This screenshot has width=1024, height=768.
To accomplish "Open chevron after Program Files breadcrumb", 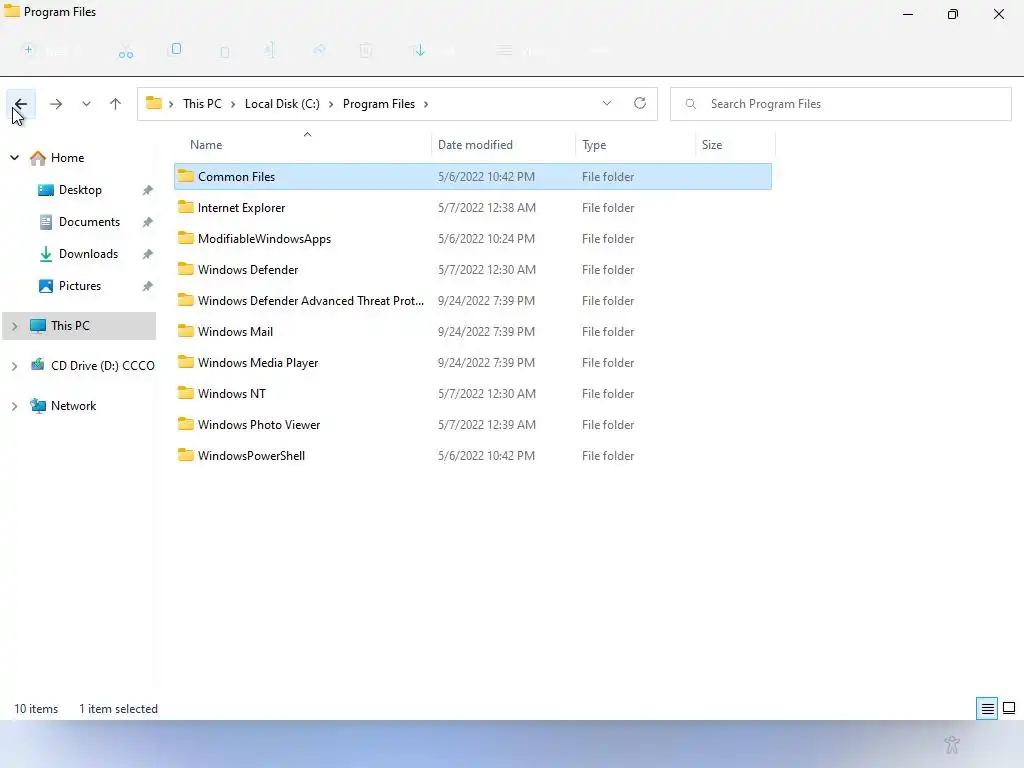I will point(426,104).
